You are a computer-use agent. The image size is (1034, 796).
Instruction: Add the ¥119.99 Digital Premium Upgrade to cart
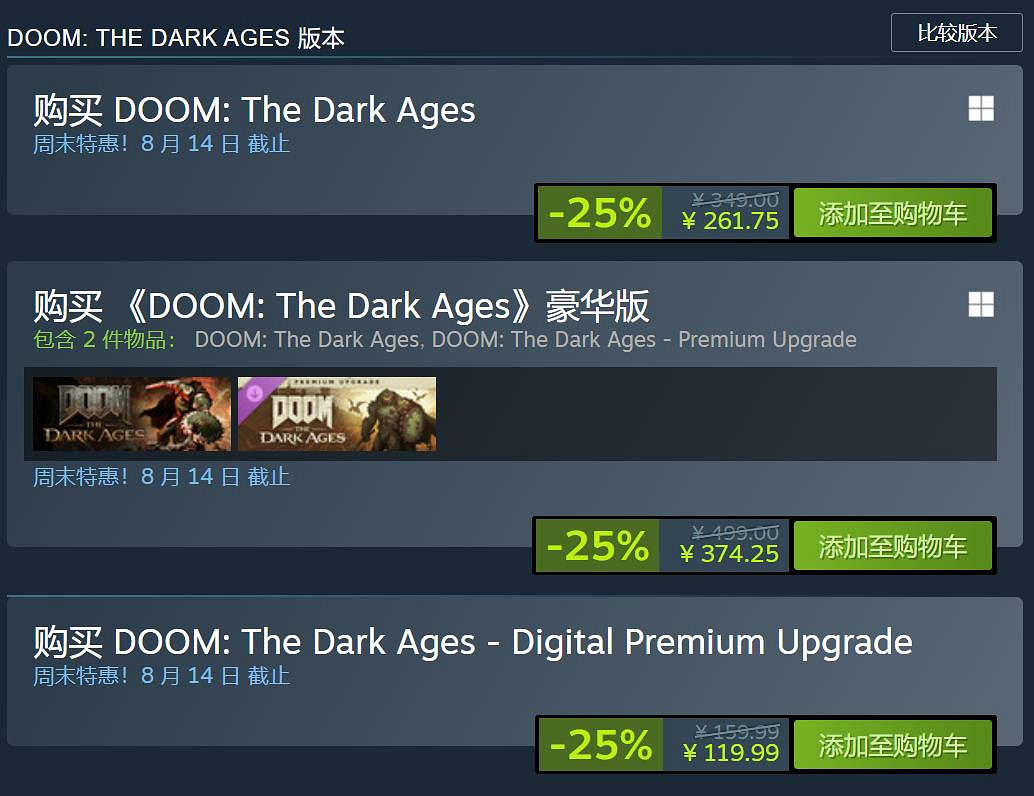[892, 745]
